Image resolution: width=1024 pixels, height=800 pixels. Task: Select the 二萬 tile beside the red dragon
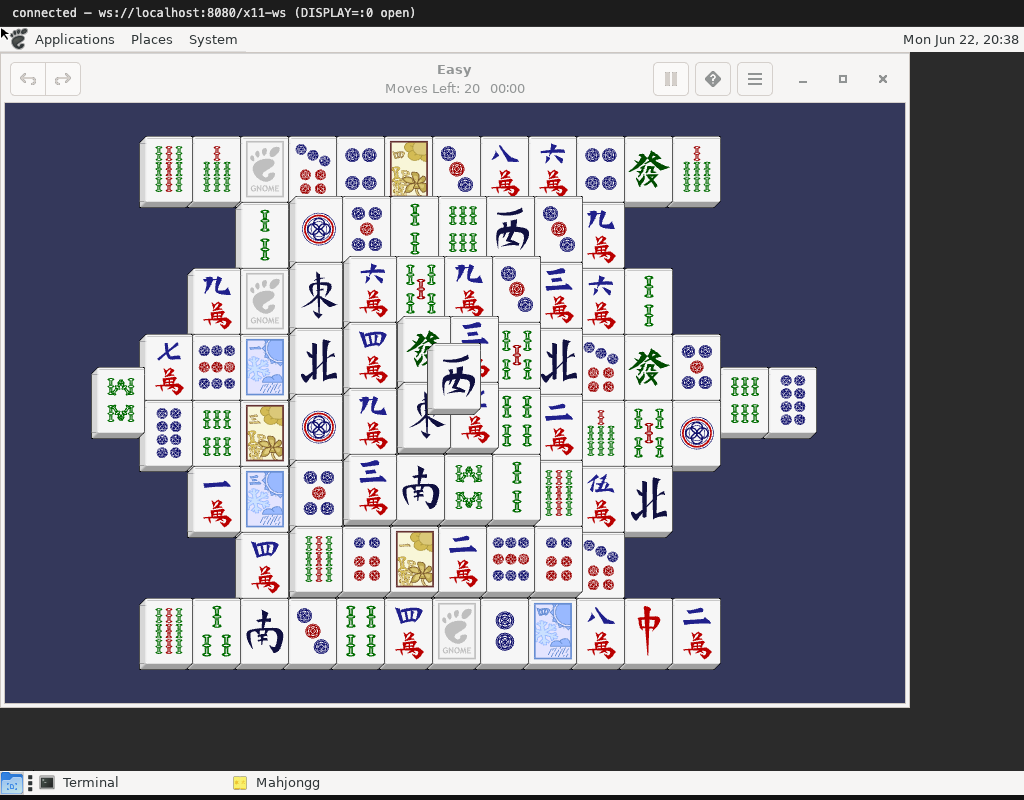coord(696,631)
